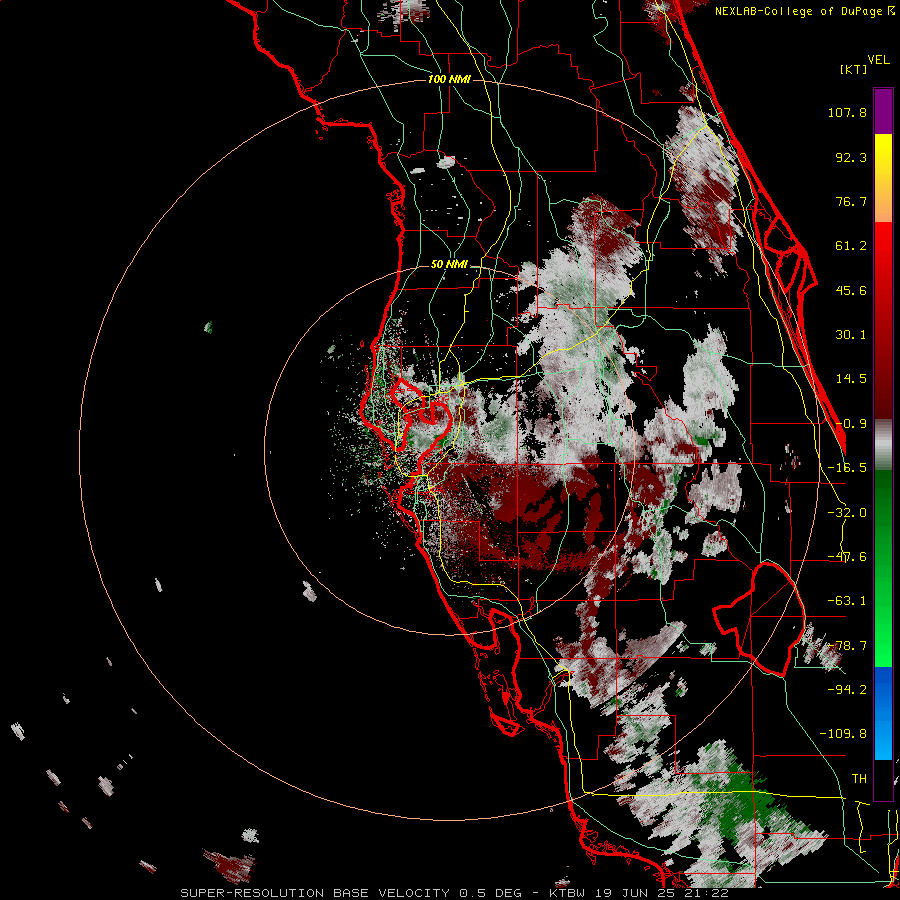This screenshot has height=900, width=900.
Task: Click the -109.8 velocity scale value
Action: [843, 734]
